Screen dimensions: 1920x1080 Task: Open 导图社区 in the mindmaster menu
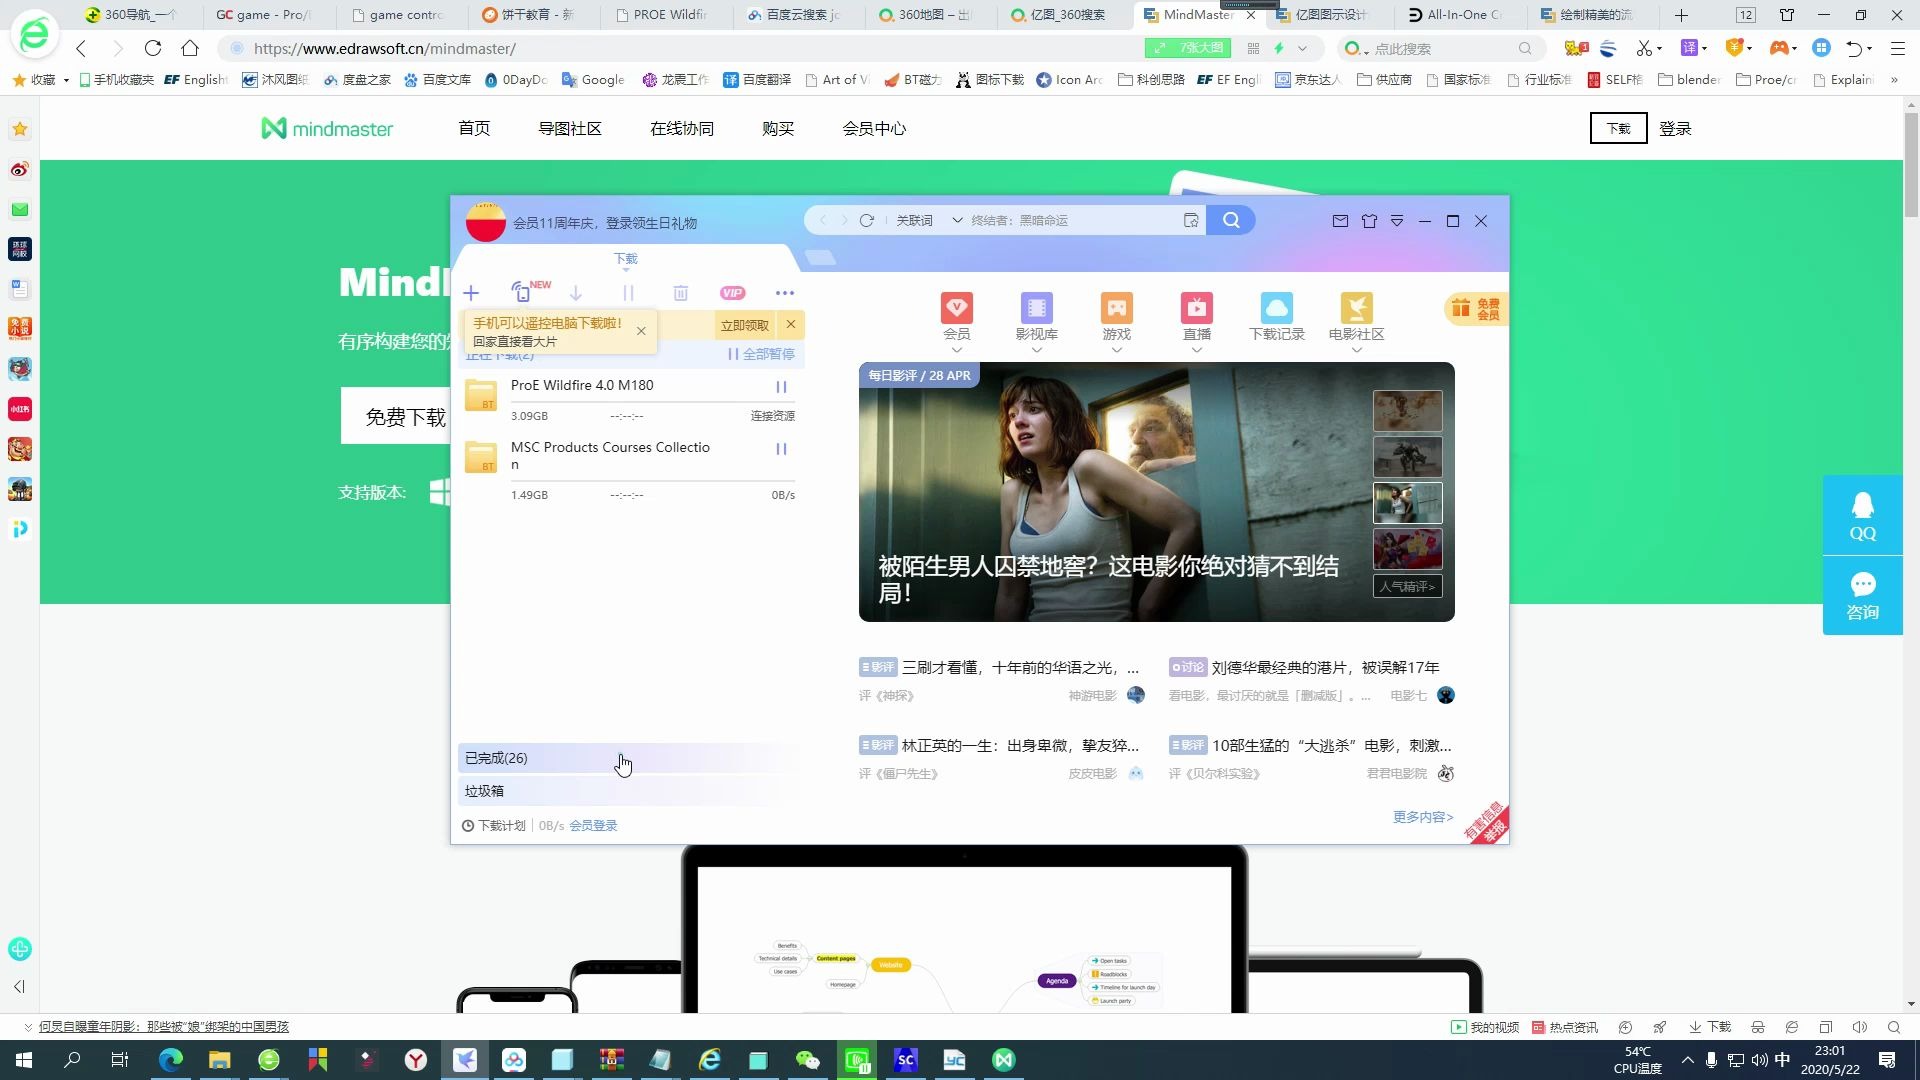570,128
